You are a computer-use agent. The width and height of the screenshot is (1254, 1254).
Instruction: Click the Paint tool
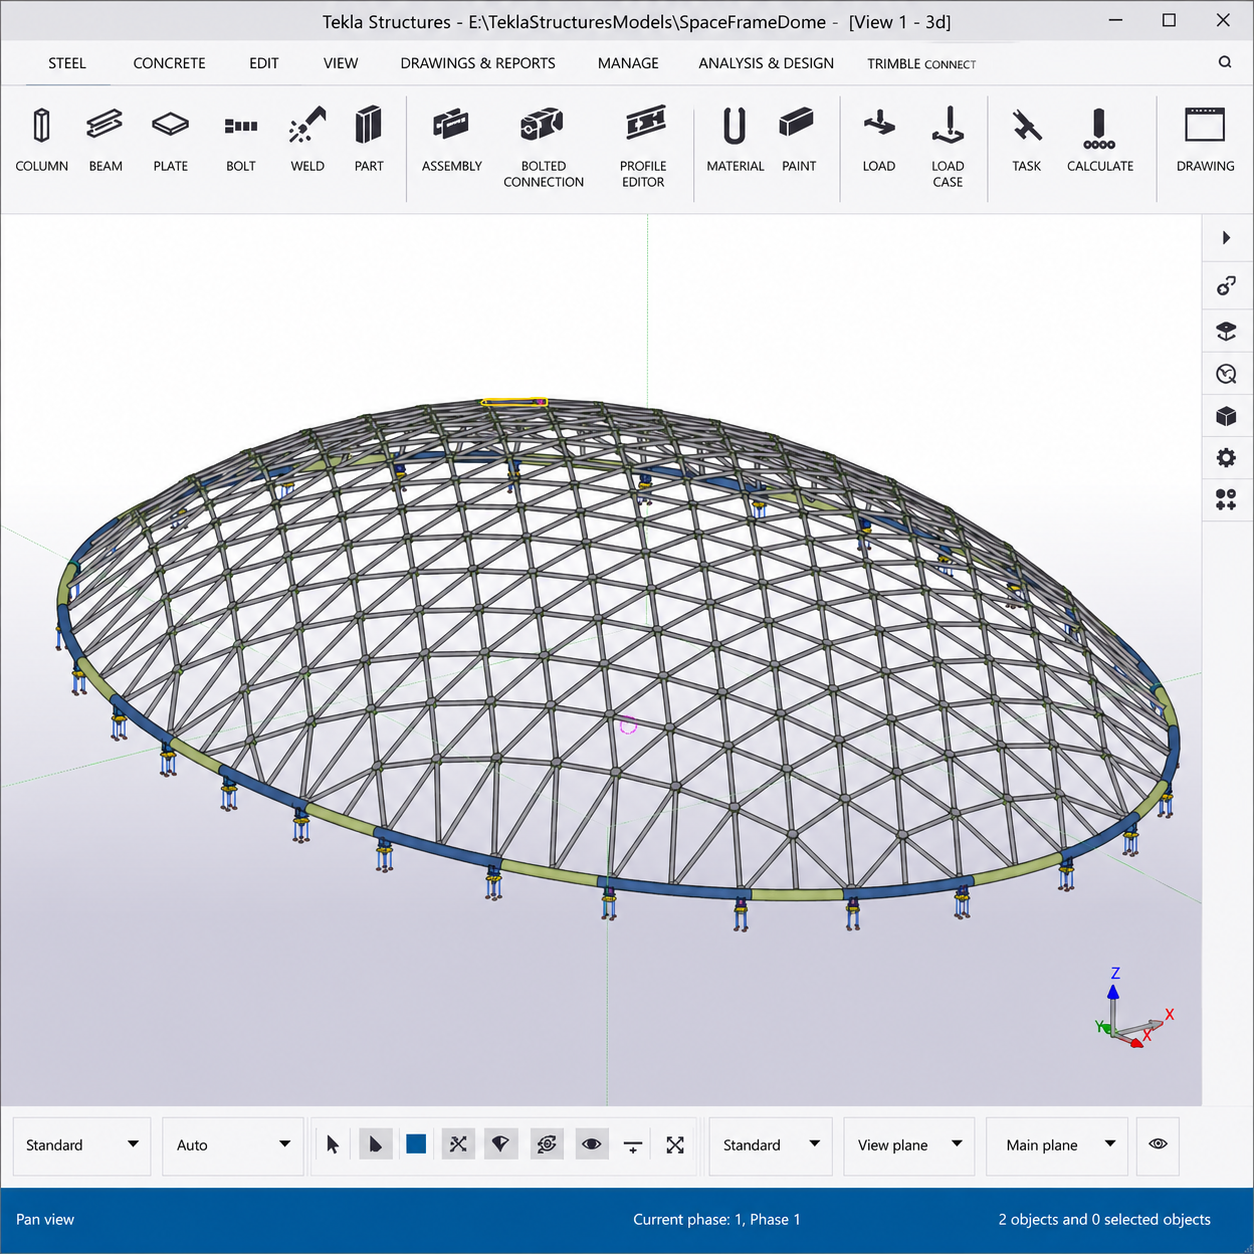coord(799,139)
